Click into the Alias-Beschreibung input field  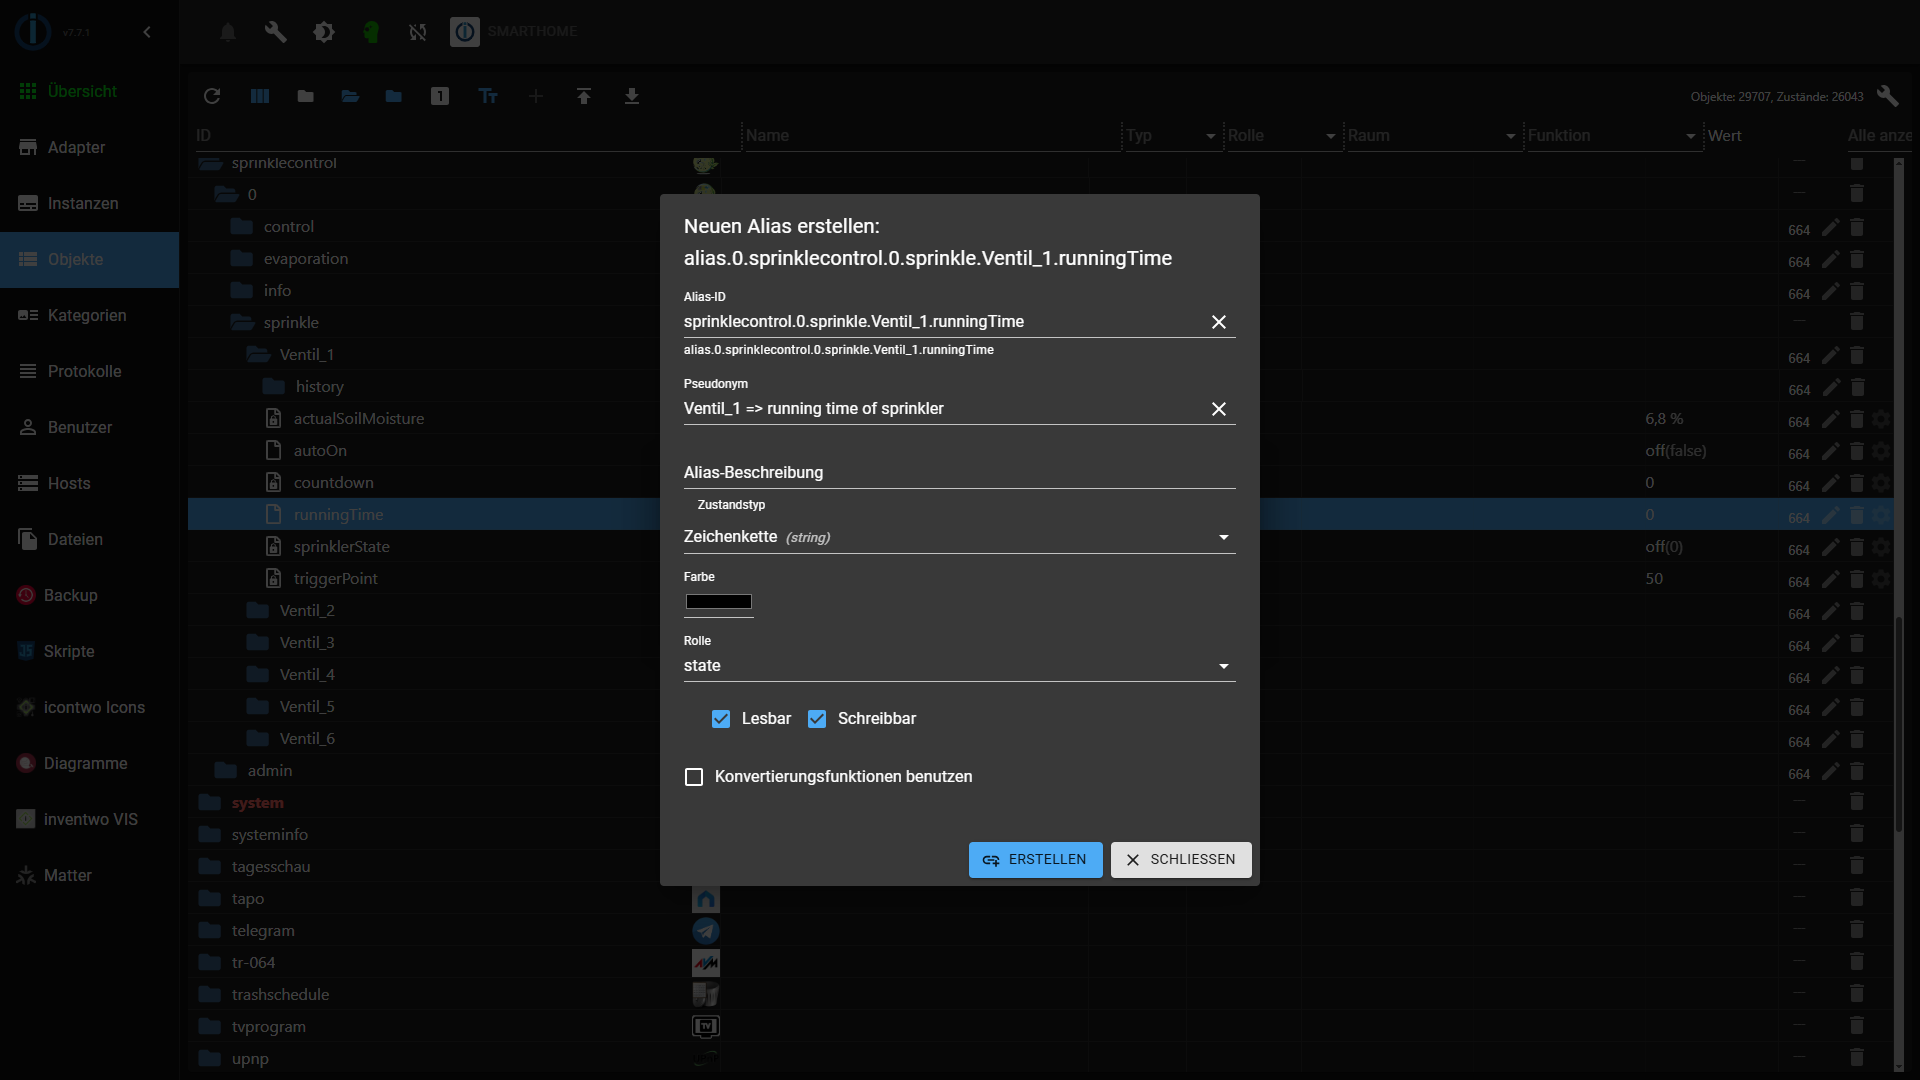(x=958, y=472)
